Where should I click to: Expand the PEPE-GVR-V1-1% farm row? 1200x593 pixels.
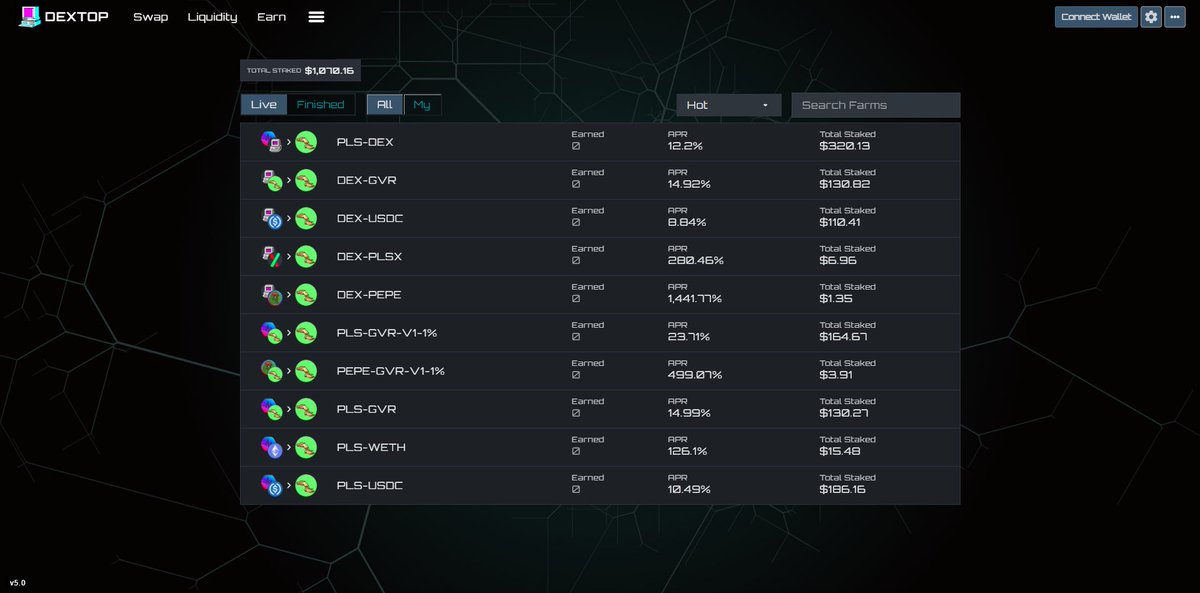[x=600, y=371]
